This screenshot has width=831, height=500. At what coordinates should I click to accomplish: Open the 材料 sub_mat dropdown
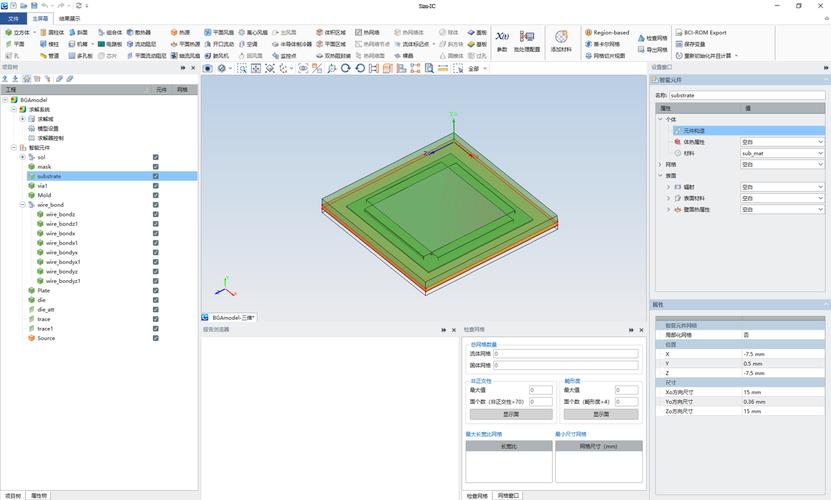coord(782,153)
